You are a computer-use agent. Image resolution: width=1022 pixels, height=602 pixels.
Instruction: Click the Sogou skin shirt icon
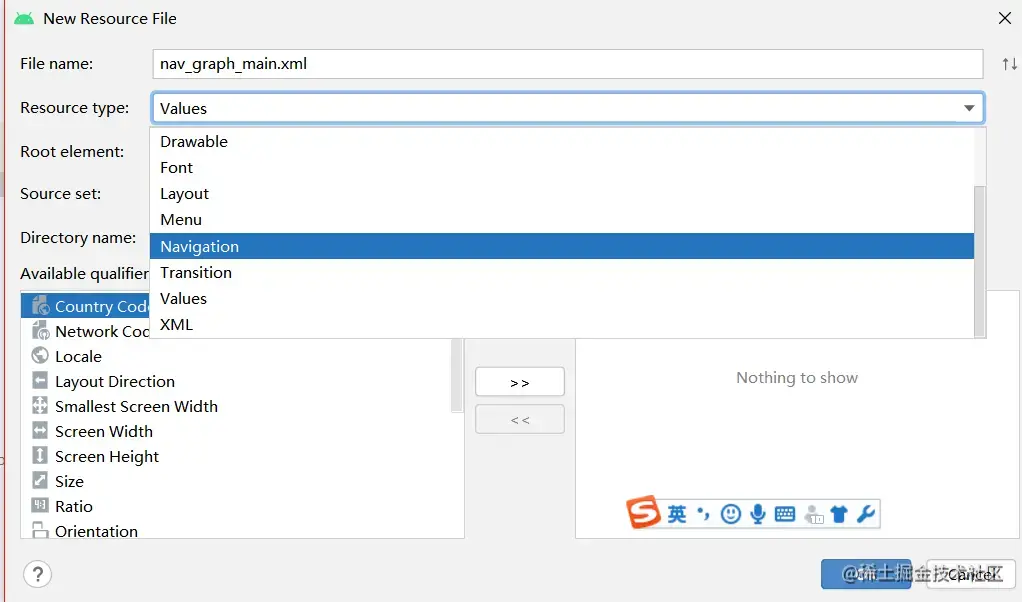[x=839, y=514]
